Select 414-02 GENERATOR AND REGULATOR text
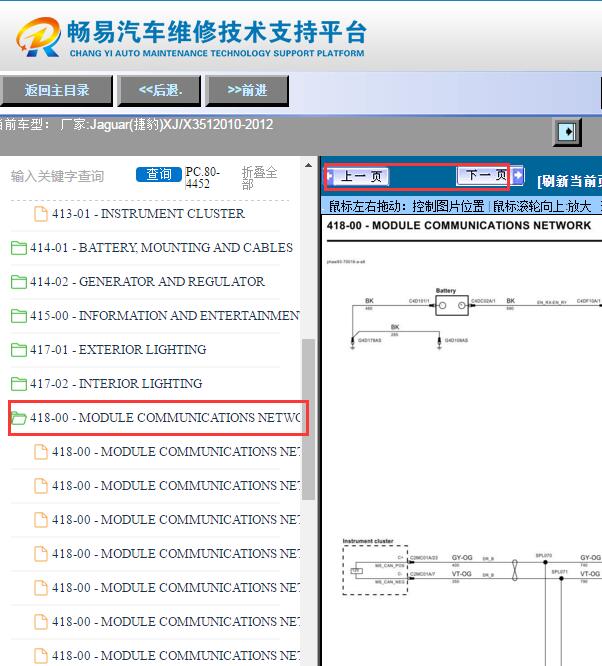Image resolution: width=602 pixels, height=666 pixels. (x=147, y=281)
